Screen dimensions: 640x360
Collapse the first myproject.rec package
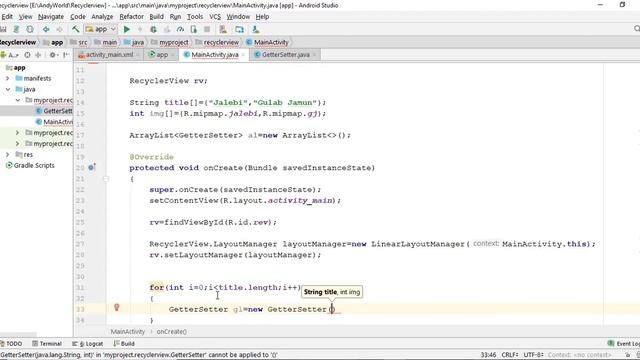18,100
